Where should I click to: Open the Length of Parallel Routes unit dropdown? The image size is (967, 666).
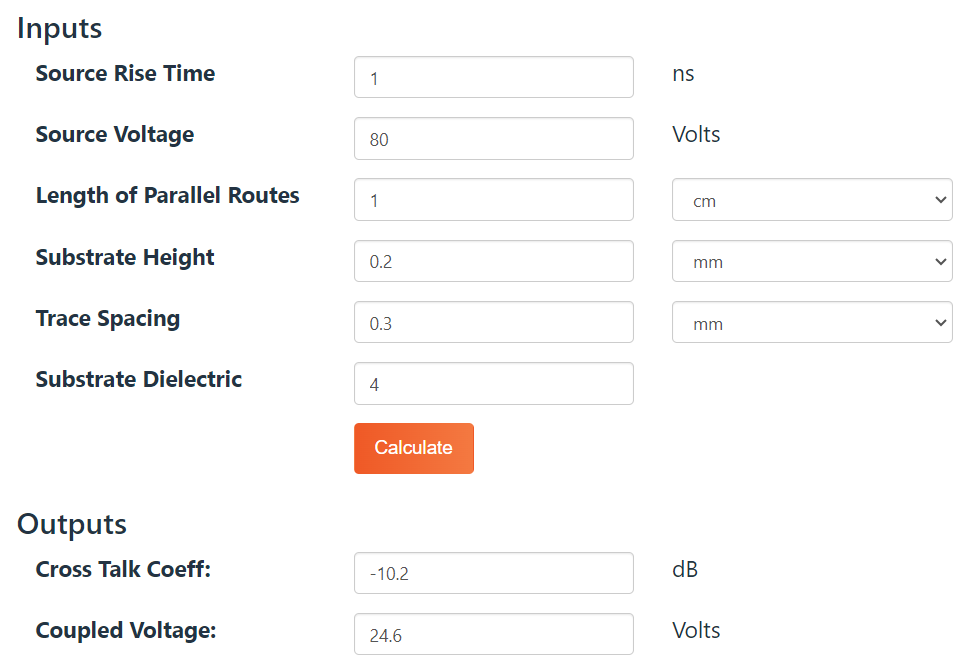[811, 200]
